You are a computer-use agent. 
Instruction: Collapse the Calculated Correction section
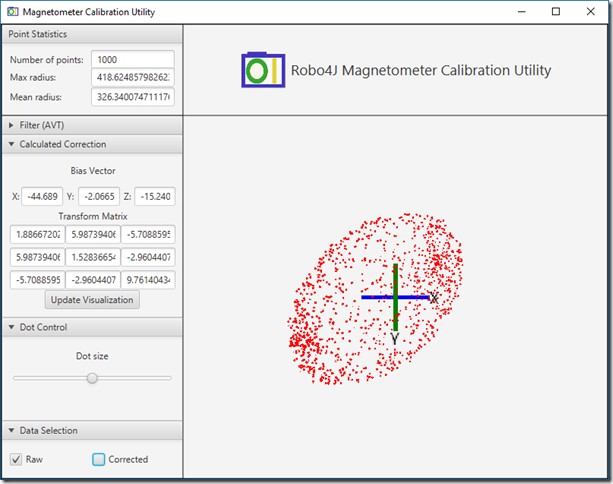(x=92, y=144)
